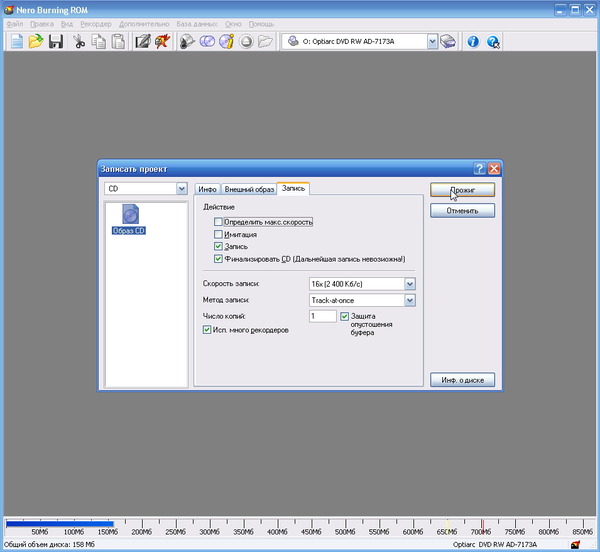This screenshot has height=552, width=600.
Task: Click the Paste clipboard icon
Action: tap(118, 41)
